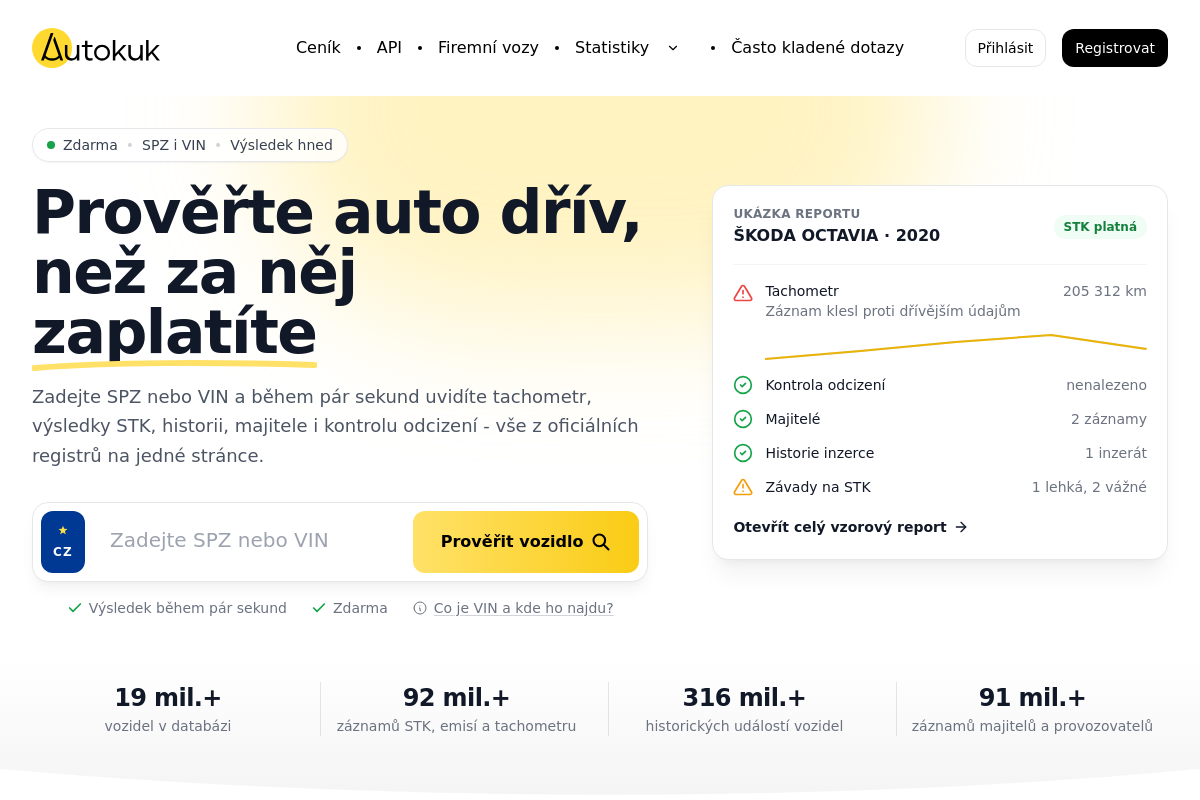Screen dimensions: 1200x800
Task: Go to the API menu item
Action: click(389, 48)
